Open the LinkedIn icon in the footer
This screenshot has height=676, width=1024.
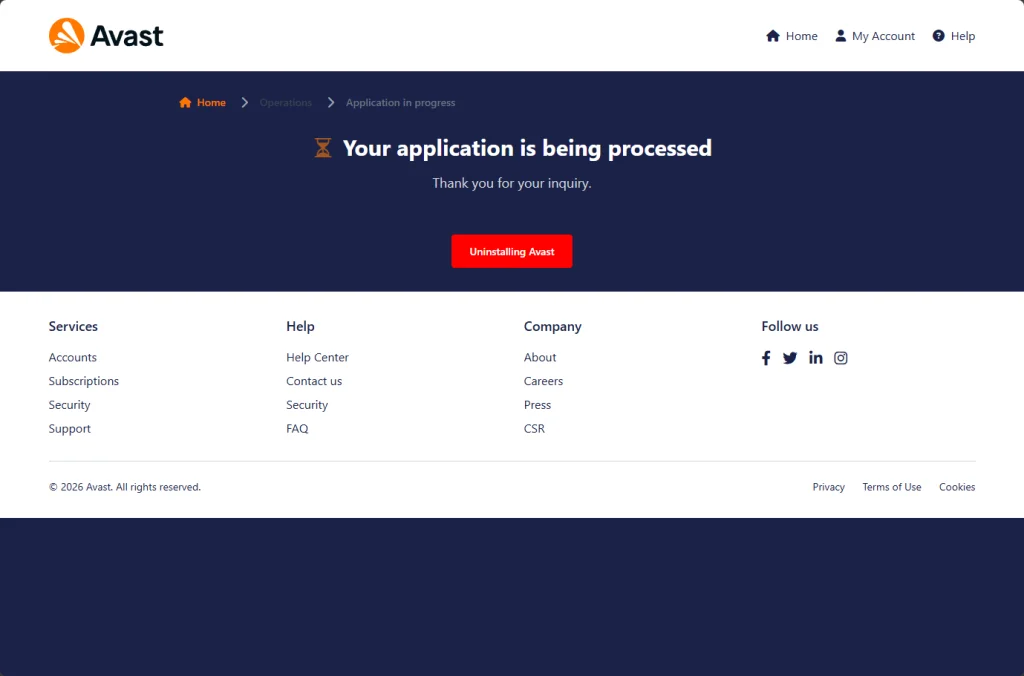(816, 357)
